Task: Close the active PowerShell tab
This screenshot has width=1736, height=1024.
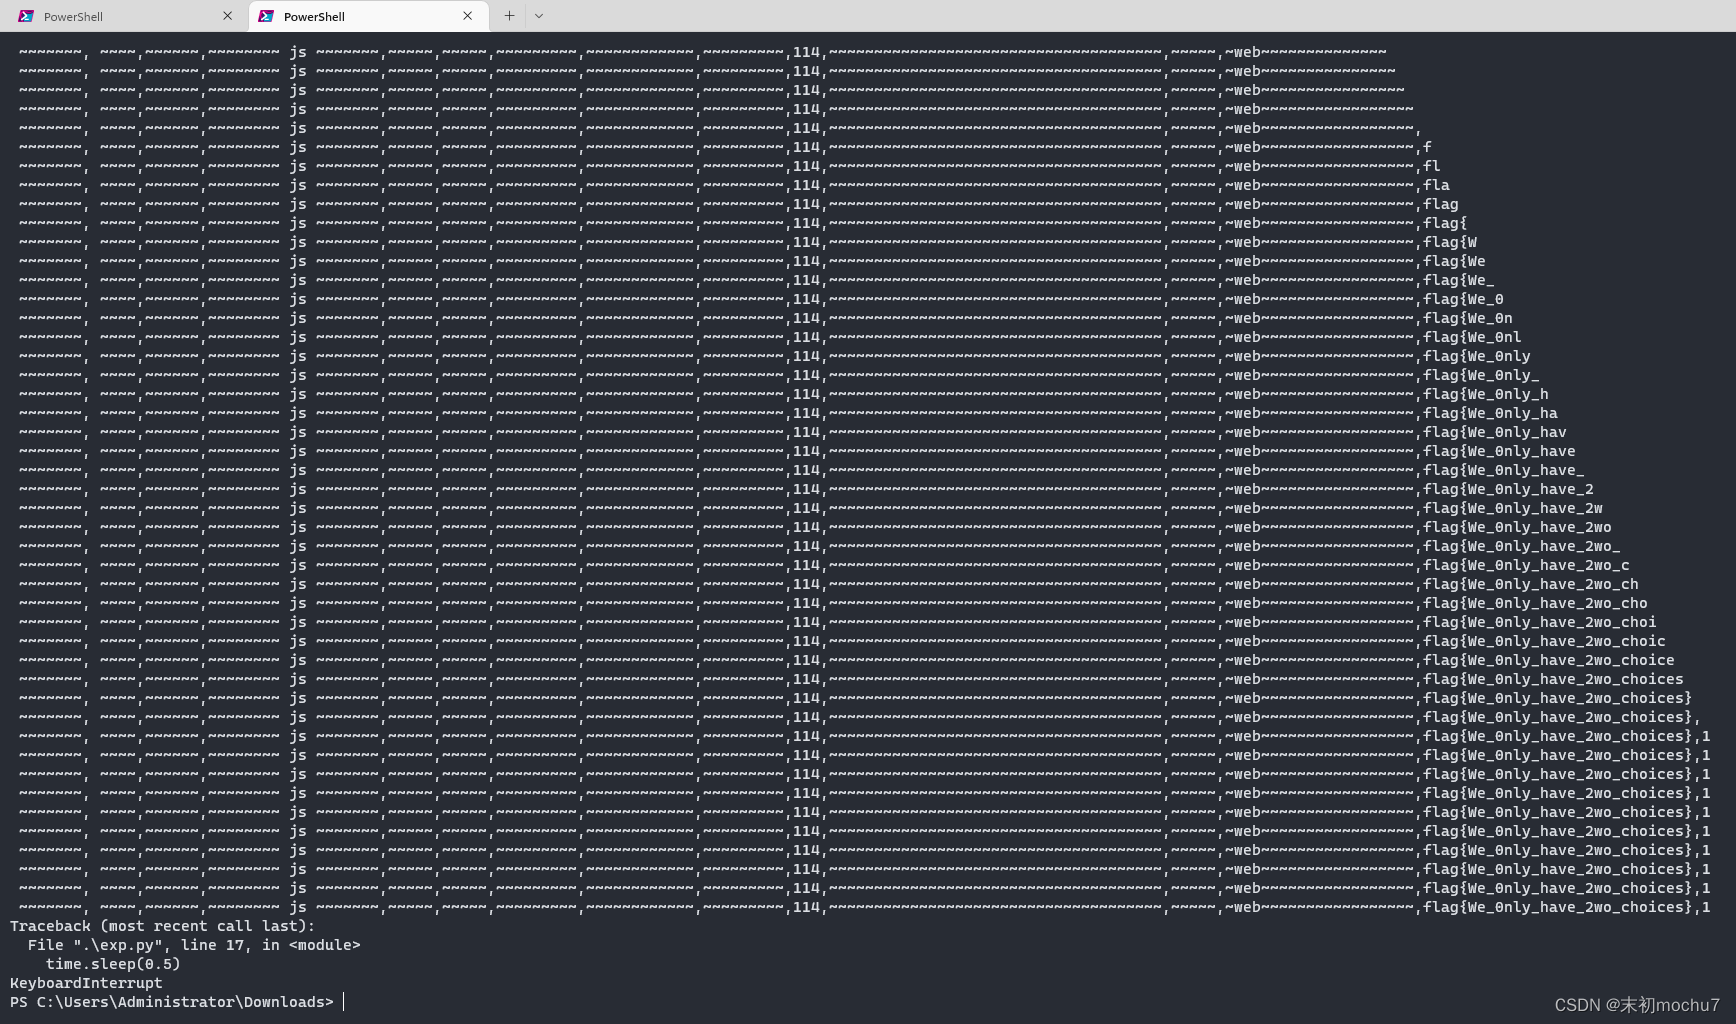Action: [x=467, y=16]
